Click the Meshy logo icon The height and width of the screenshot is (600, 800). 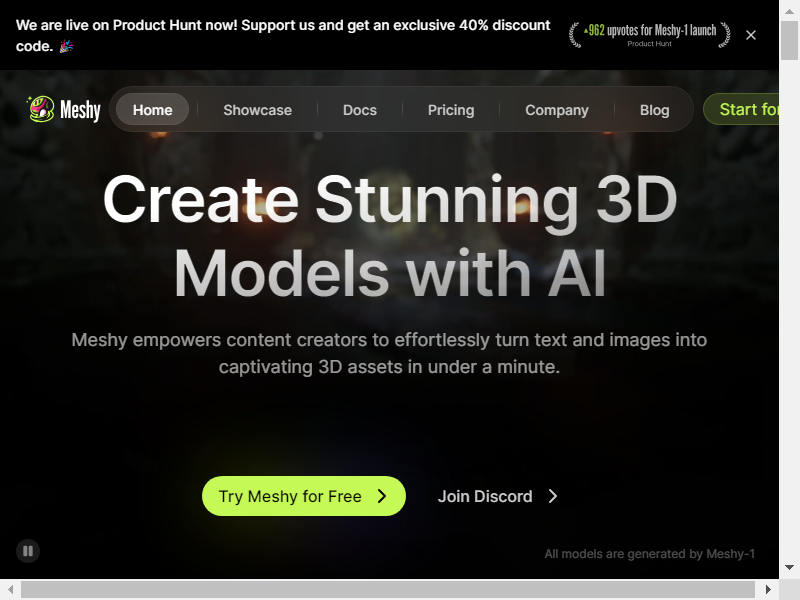tap(41, 109)
